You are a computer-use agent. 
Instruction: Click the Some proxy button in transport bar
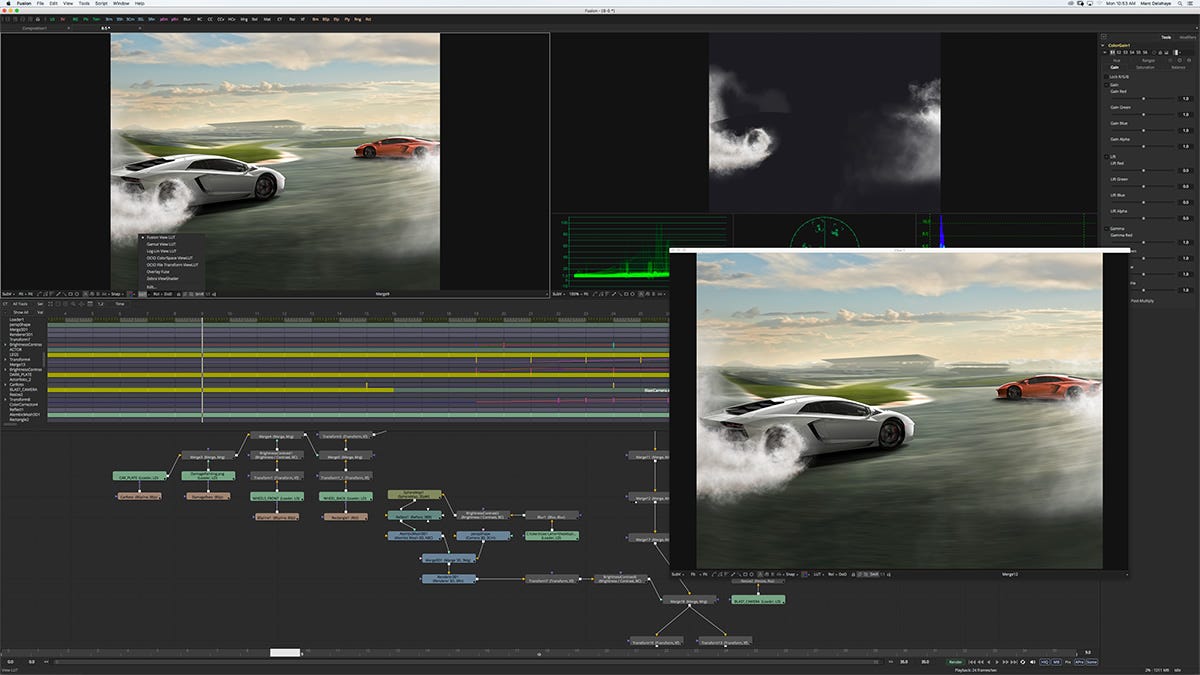pos(1091,662)
